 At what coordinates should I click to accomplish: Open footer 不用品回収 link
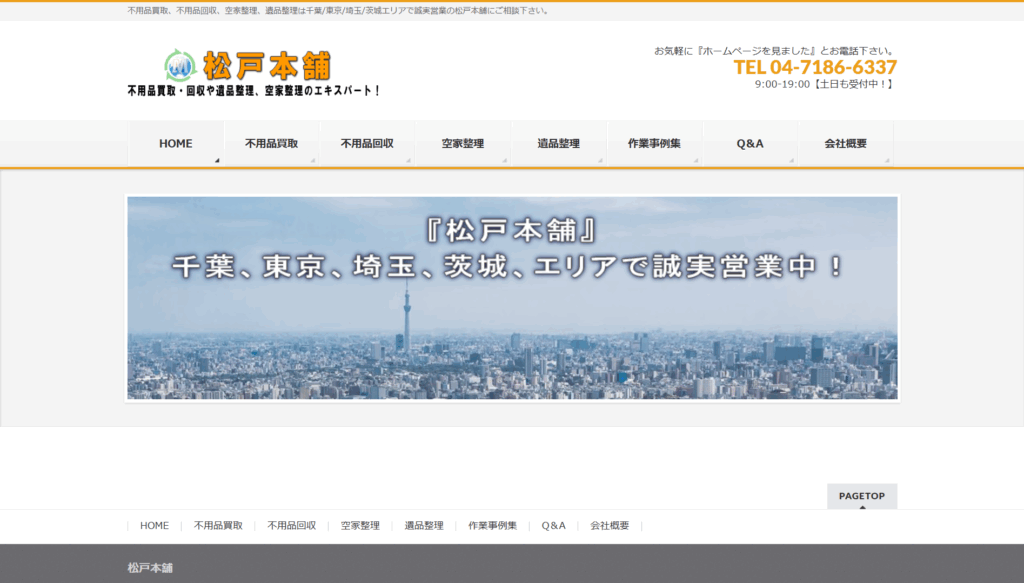[x=292, y=526]
